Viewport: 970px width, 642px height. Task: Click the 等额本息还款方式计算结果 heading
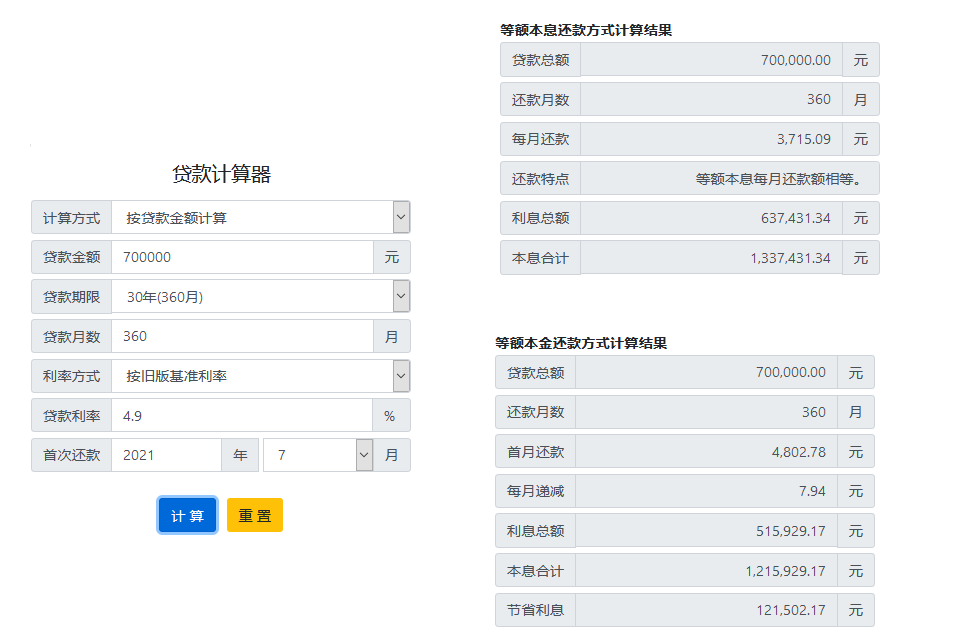pyautogui.click(x=586, y=30)
